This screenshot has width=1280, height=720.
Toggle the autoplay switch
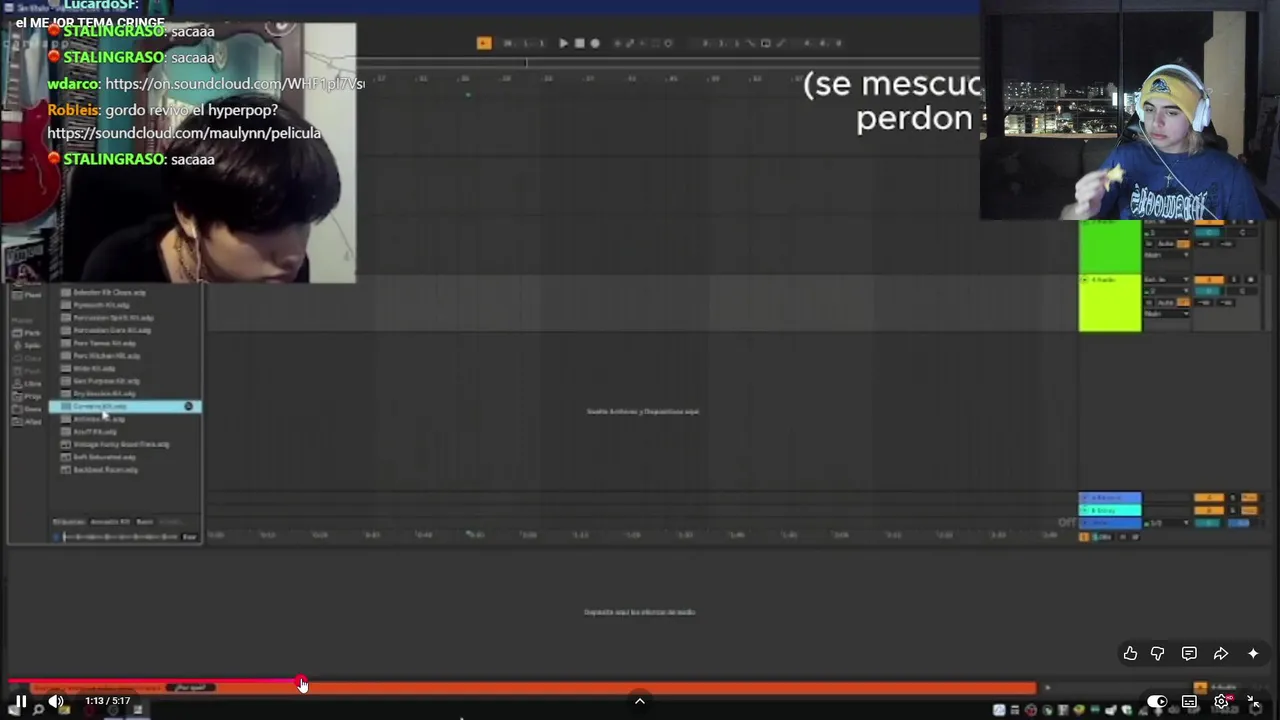point(1157,702)
